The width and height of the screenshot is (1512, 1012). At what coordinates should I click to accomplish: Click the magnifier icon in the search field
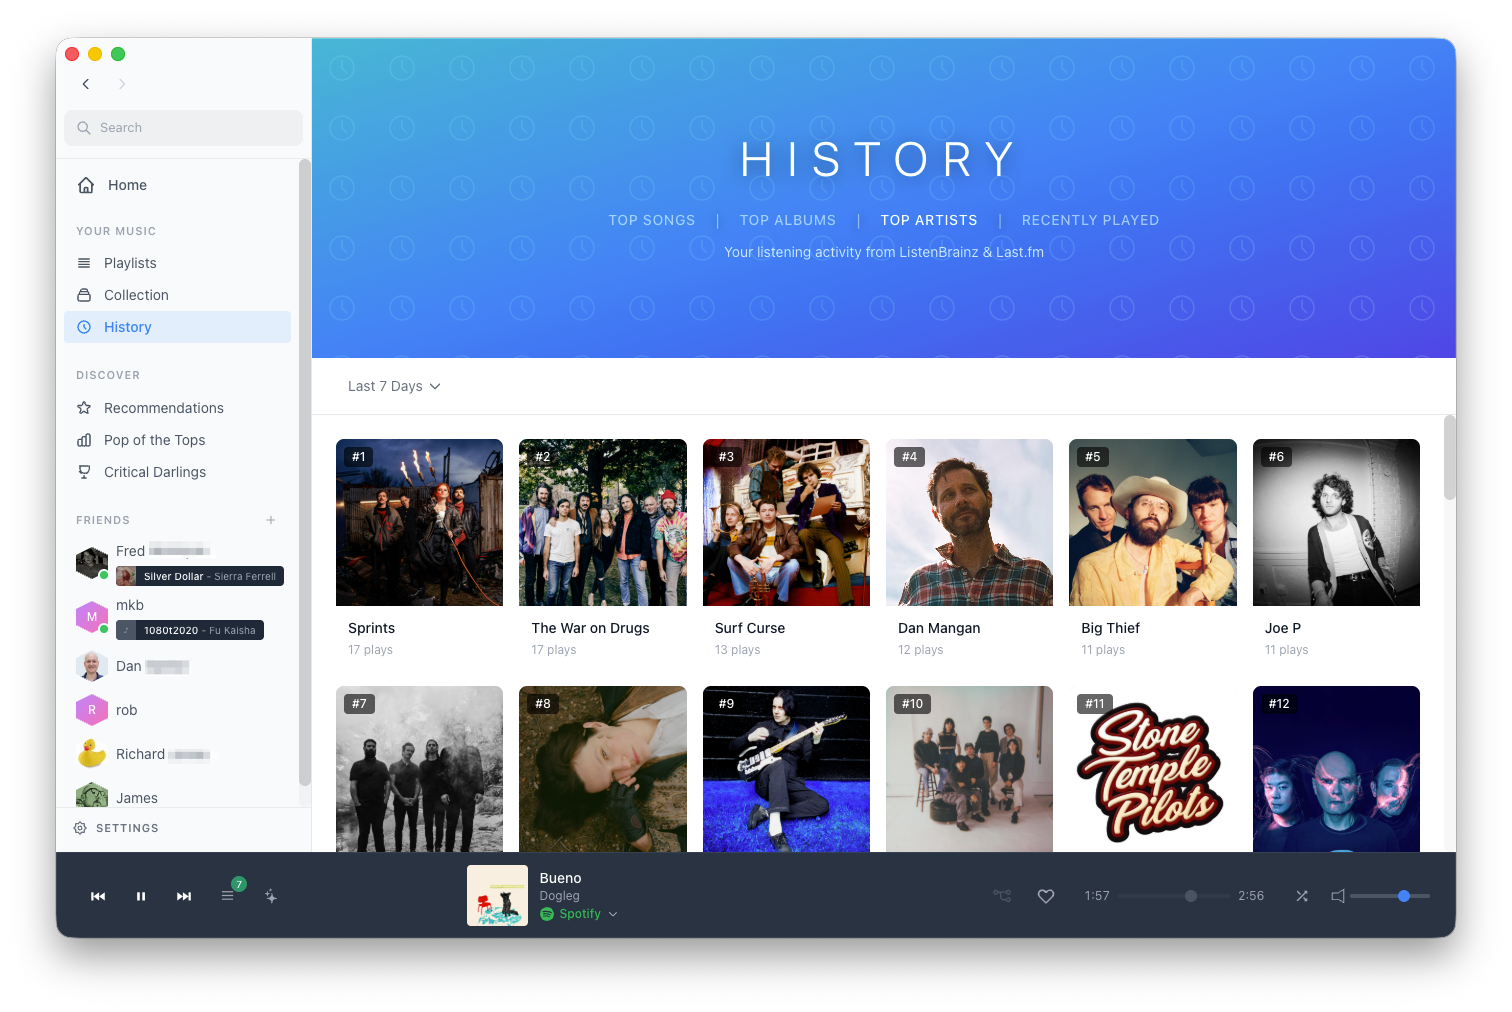point(83,128)
